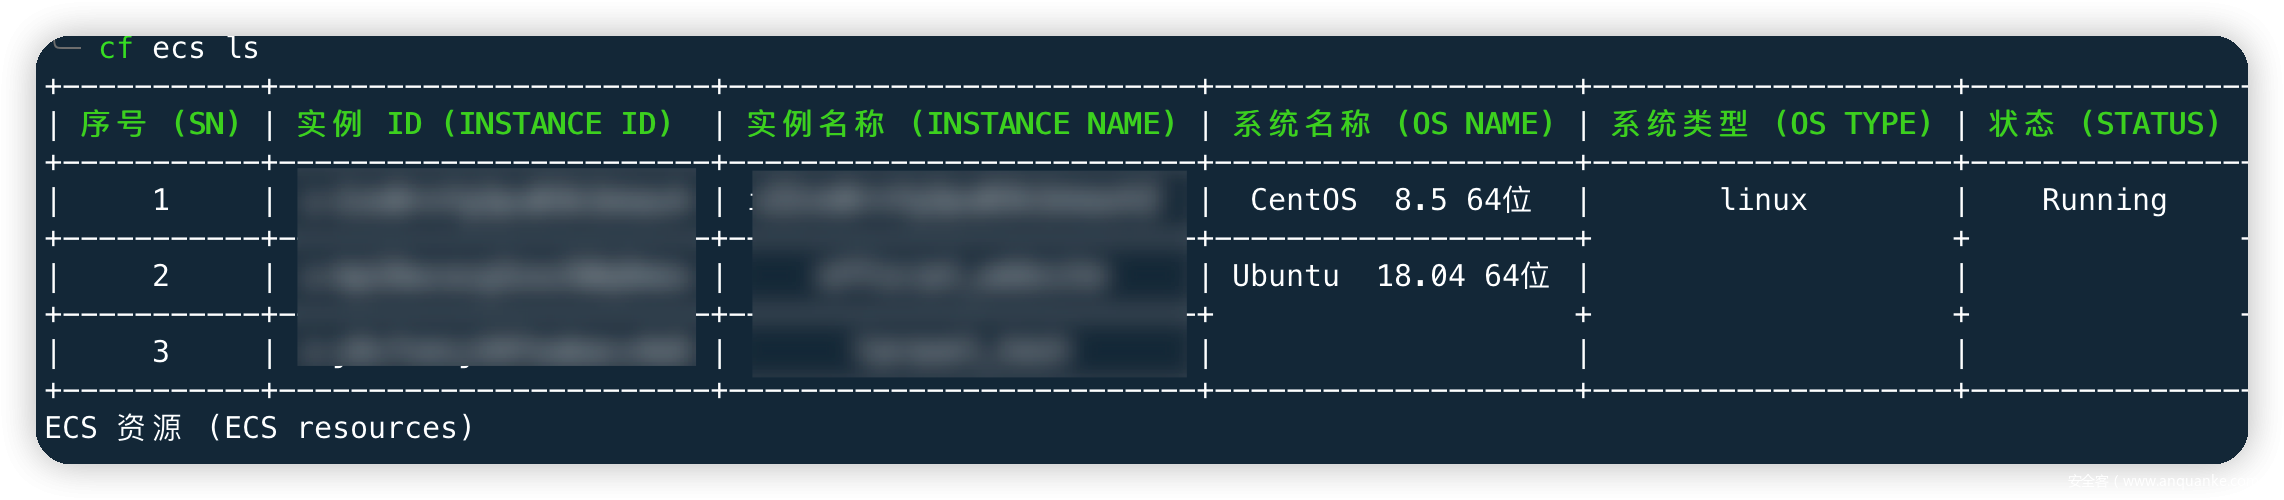The width and height of the screenshot is (2284, 500).
Task: Click the 'ECS 资源 (ECS resources)' caption
Action: [x=258, y=428]
